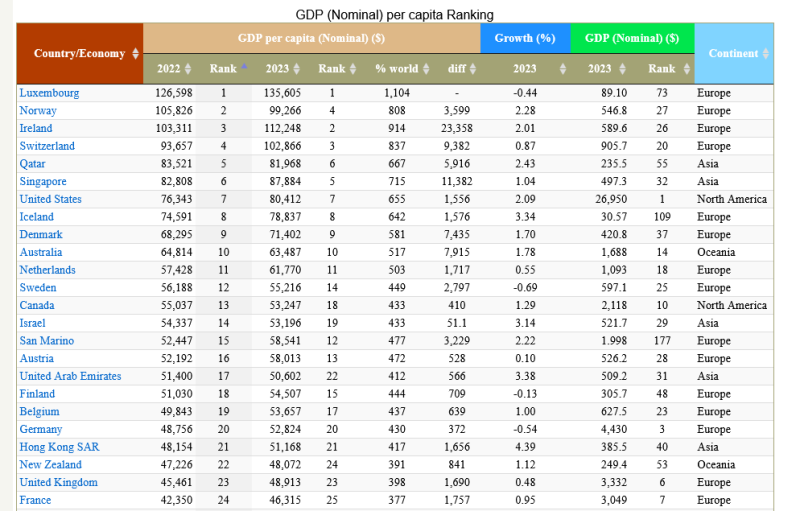Screen dimensions: 800x511
Task: Select United Kingdom GDP value 3,332
Action: 614,482
